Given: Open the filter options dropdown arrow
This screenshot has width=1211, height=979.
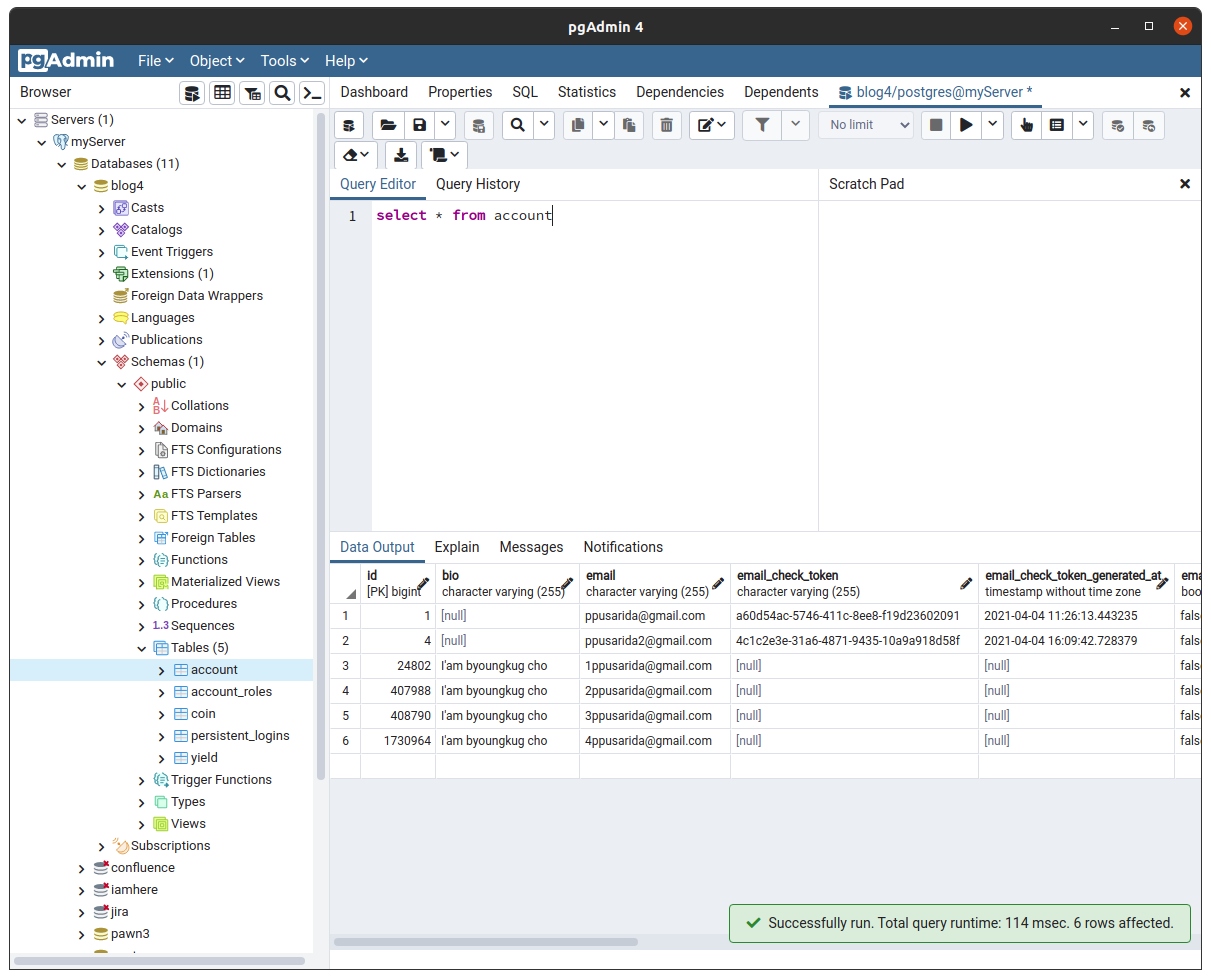Looking at the screenshot, I should pos(795,125).
